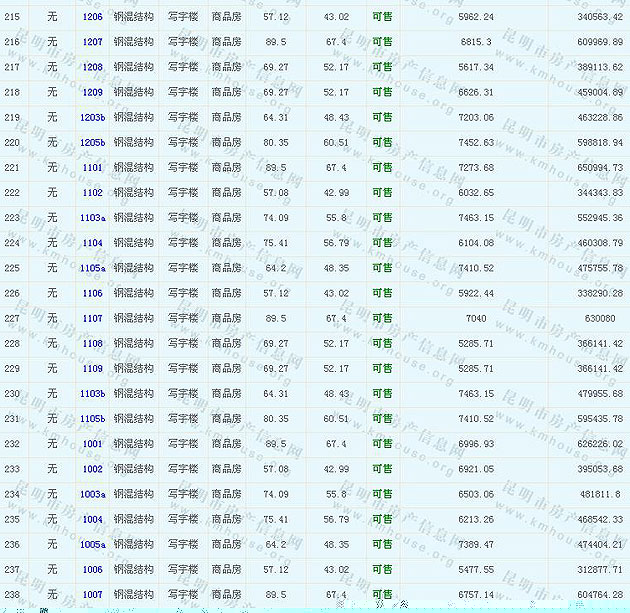This screenshot has height=613, width=630.
Task: Select room 1209 link
Action: [x=92, y=92]
